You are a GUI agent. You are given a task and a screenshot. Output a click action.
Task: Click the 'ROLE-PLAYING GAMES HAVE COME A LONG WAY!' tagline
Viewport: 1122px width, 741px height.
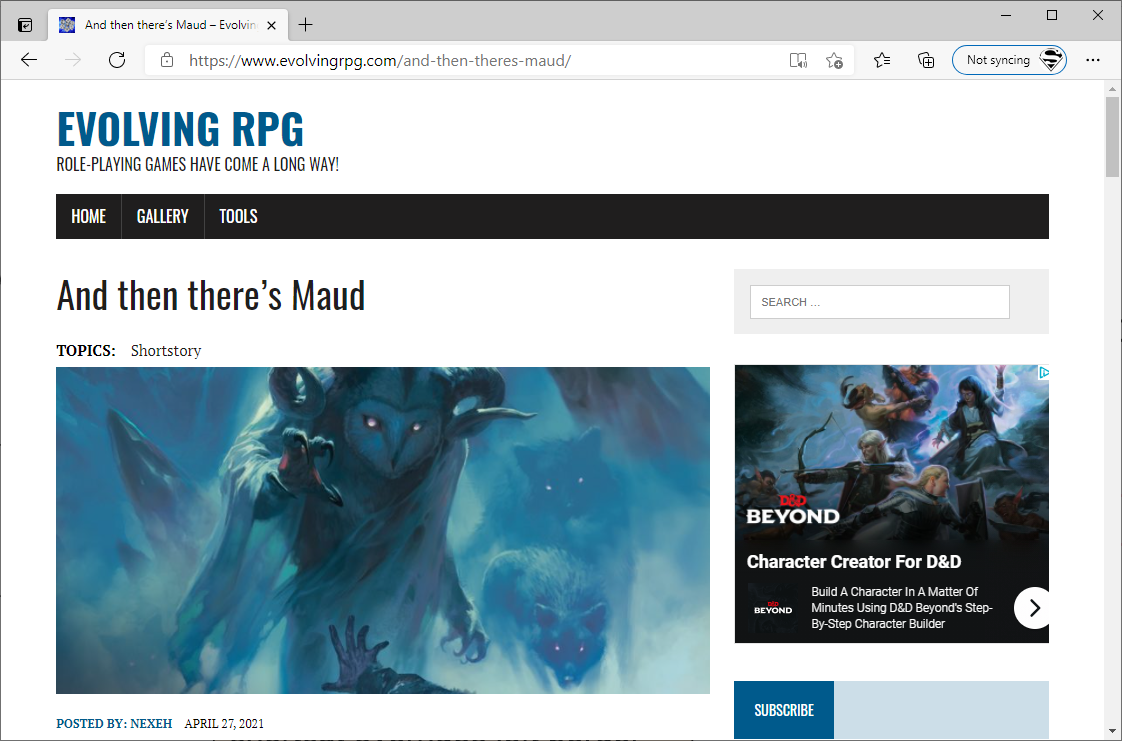click(197, 165)
